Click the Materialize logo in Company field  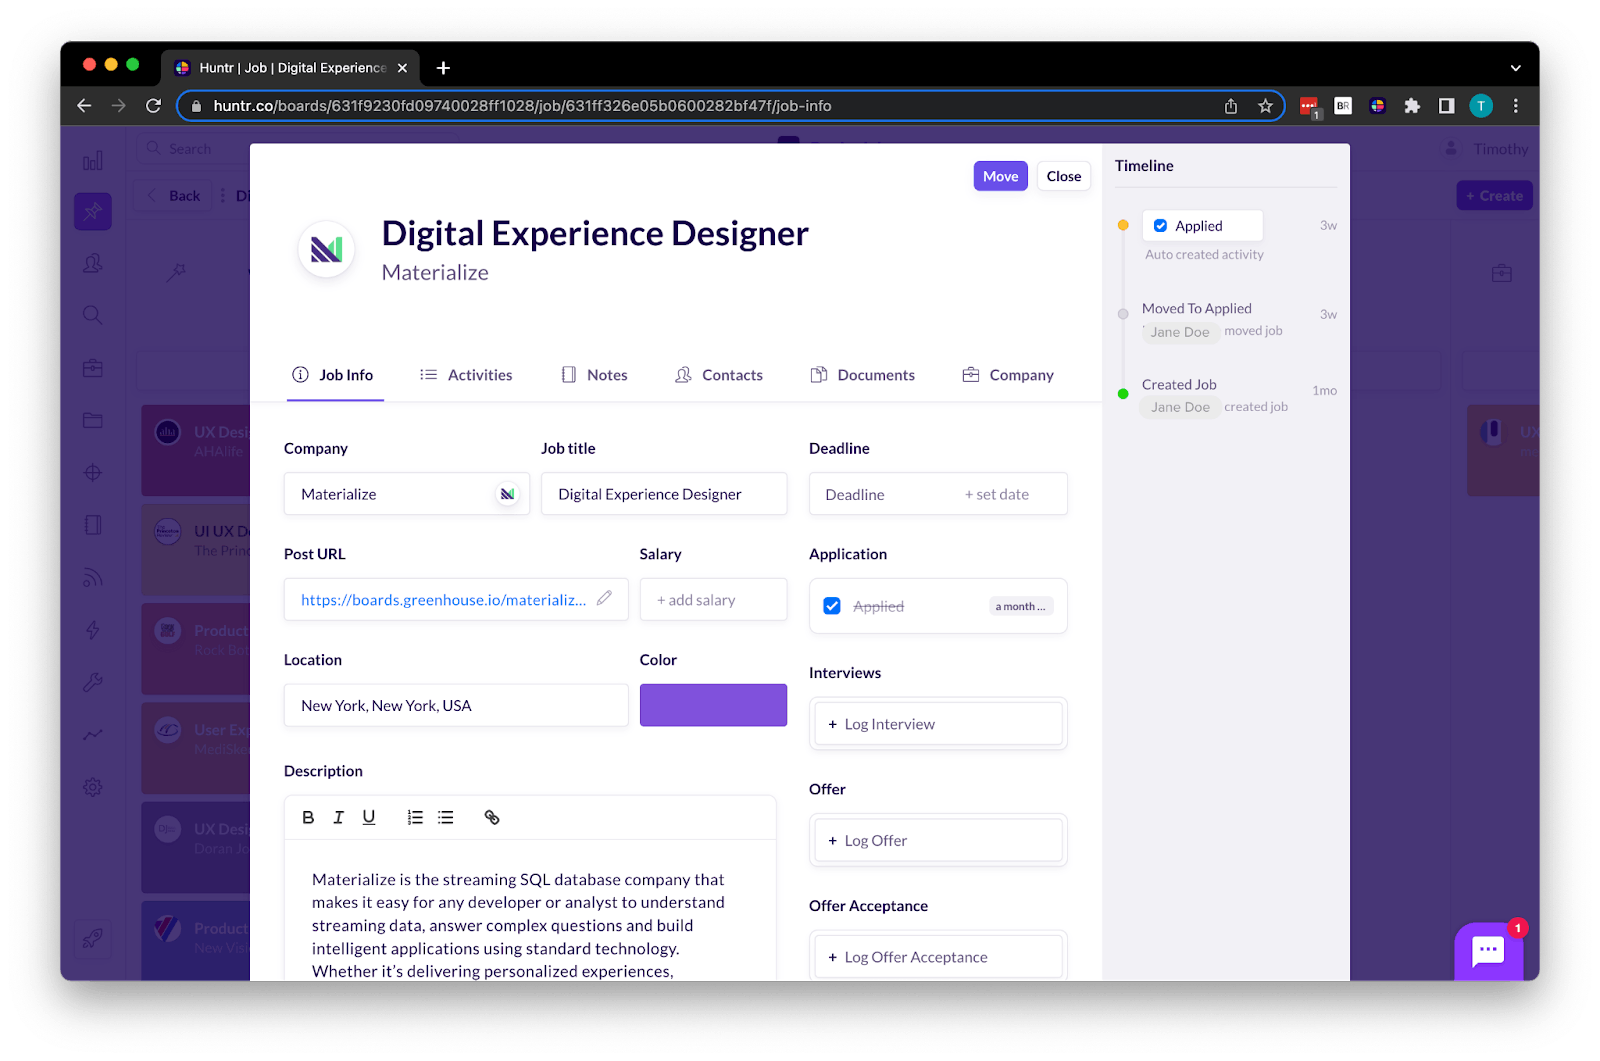tap(508, 494)
